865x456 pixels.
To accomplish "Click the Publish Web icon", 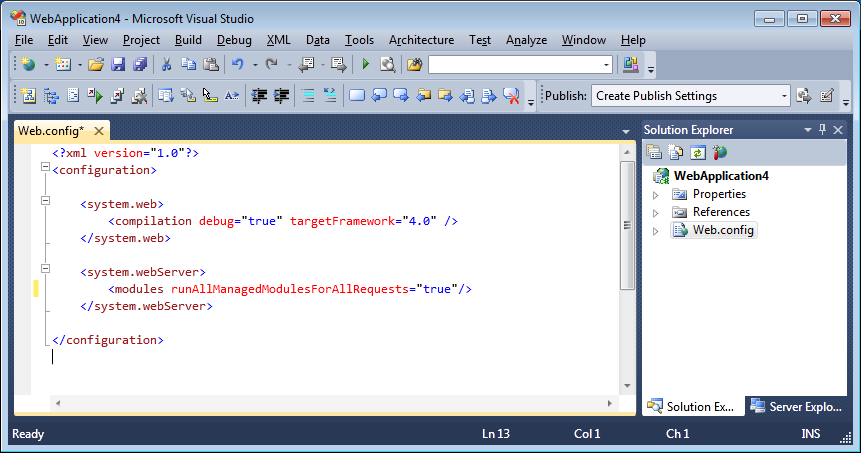I will pyautogui.click(x=804, y=96).
